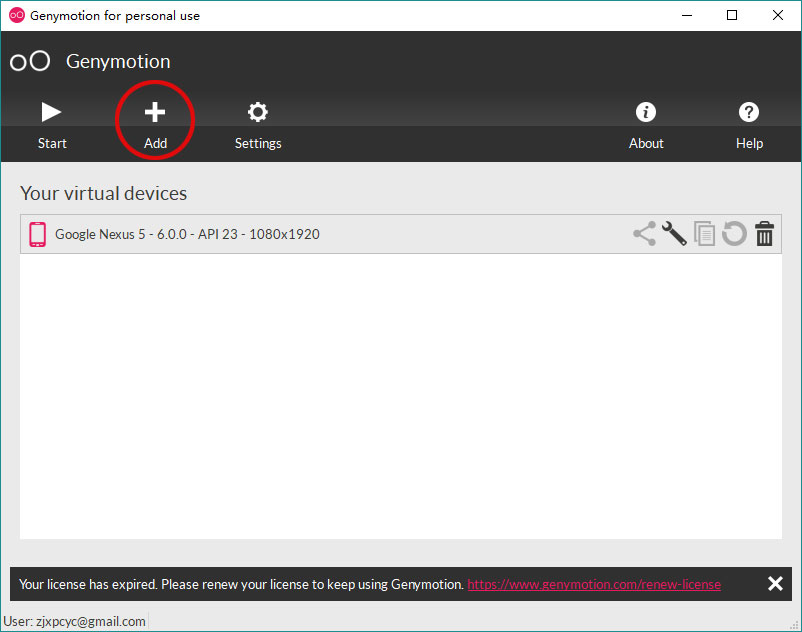Start the selected virtual device
802x632 pixels.
click(52, 125)
